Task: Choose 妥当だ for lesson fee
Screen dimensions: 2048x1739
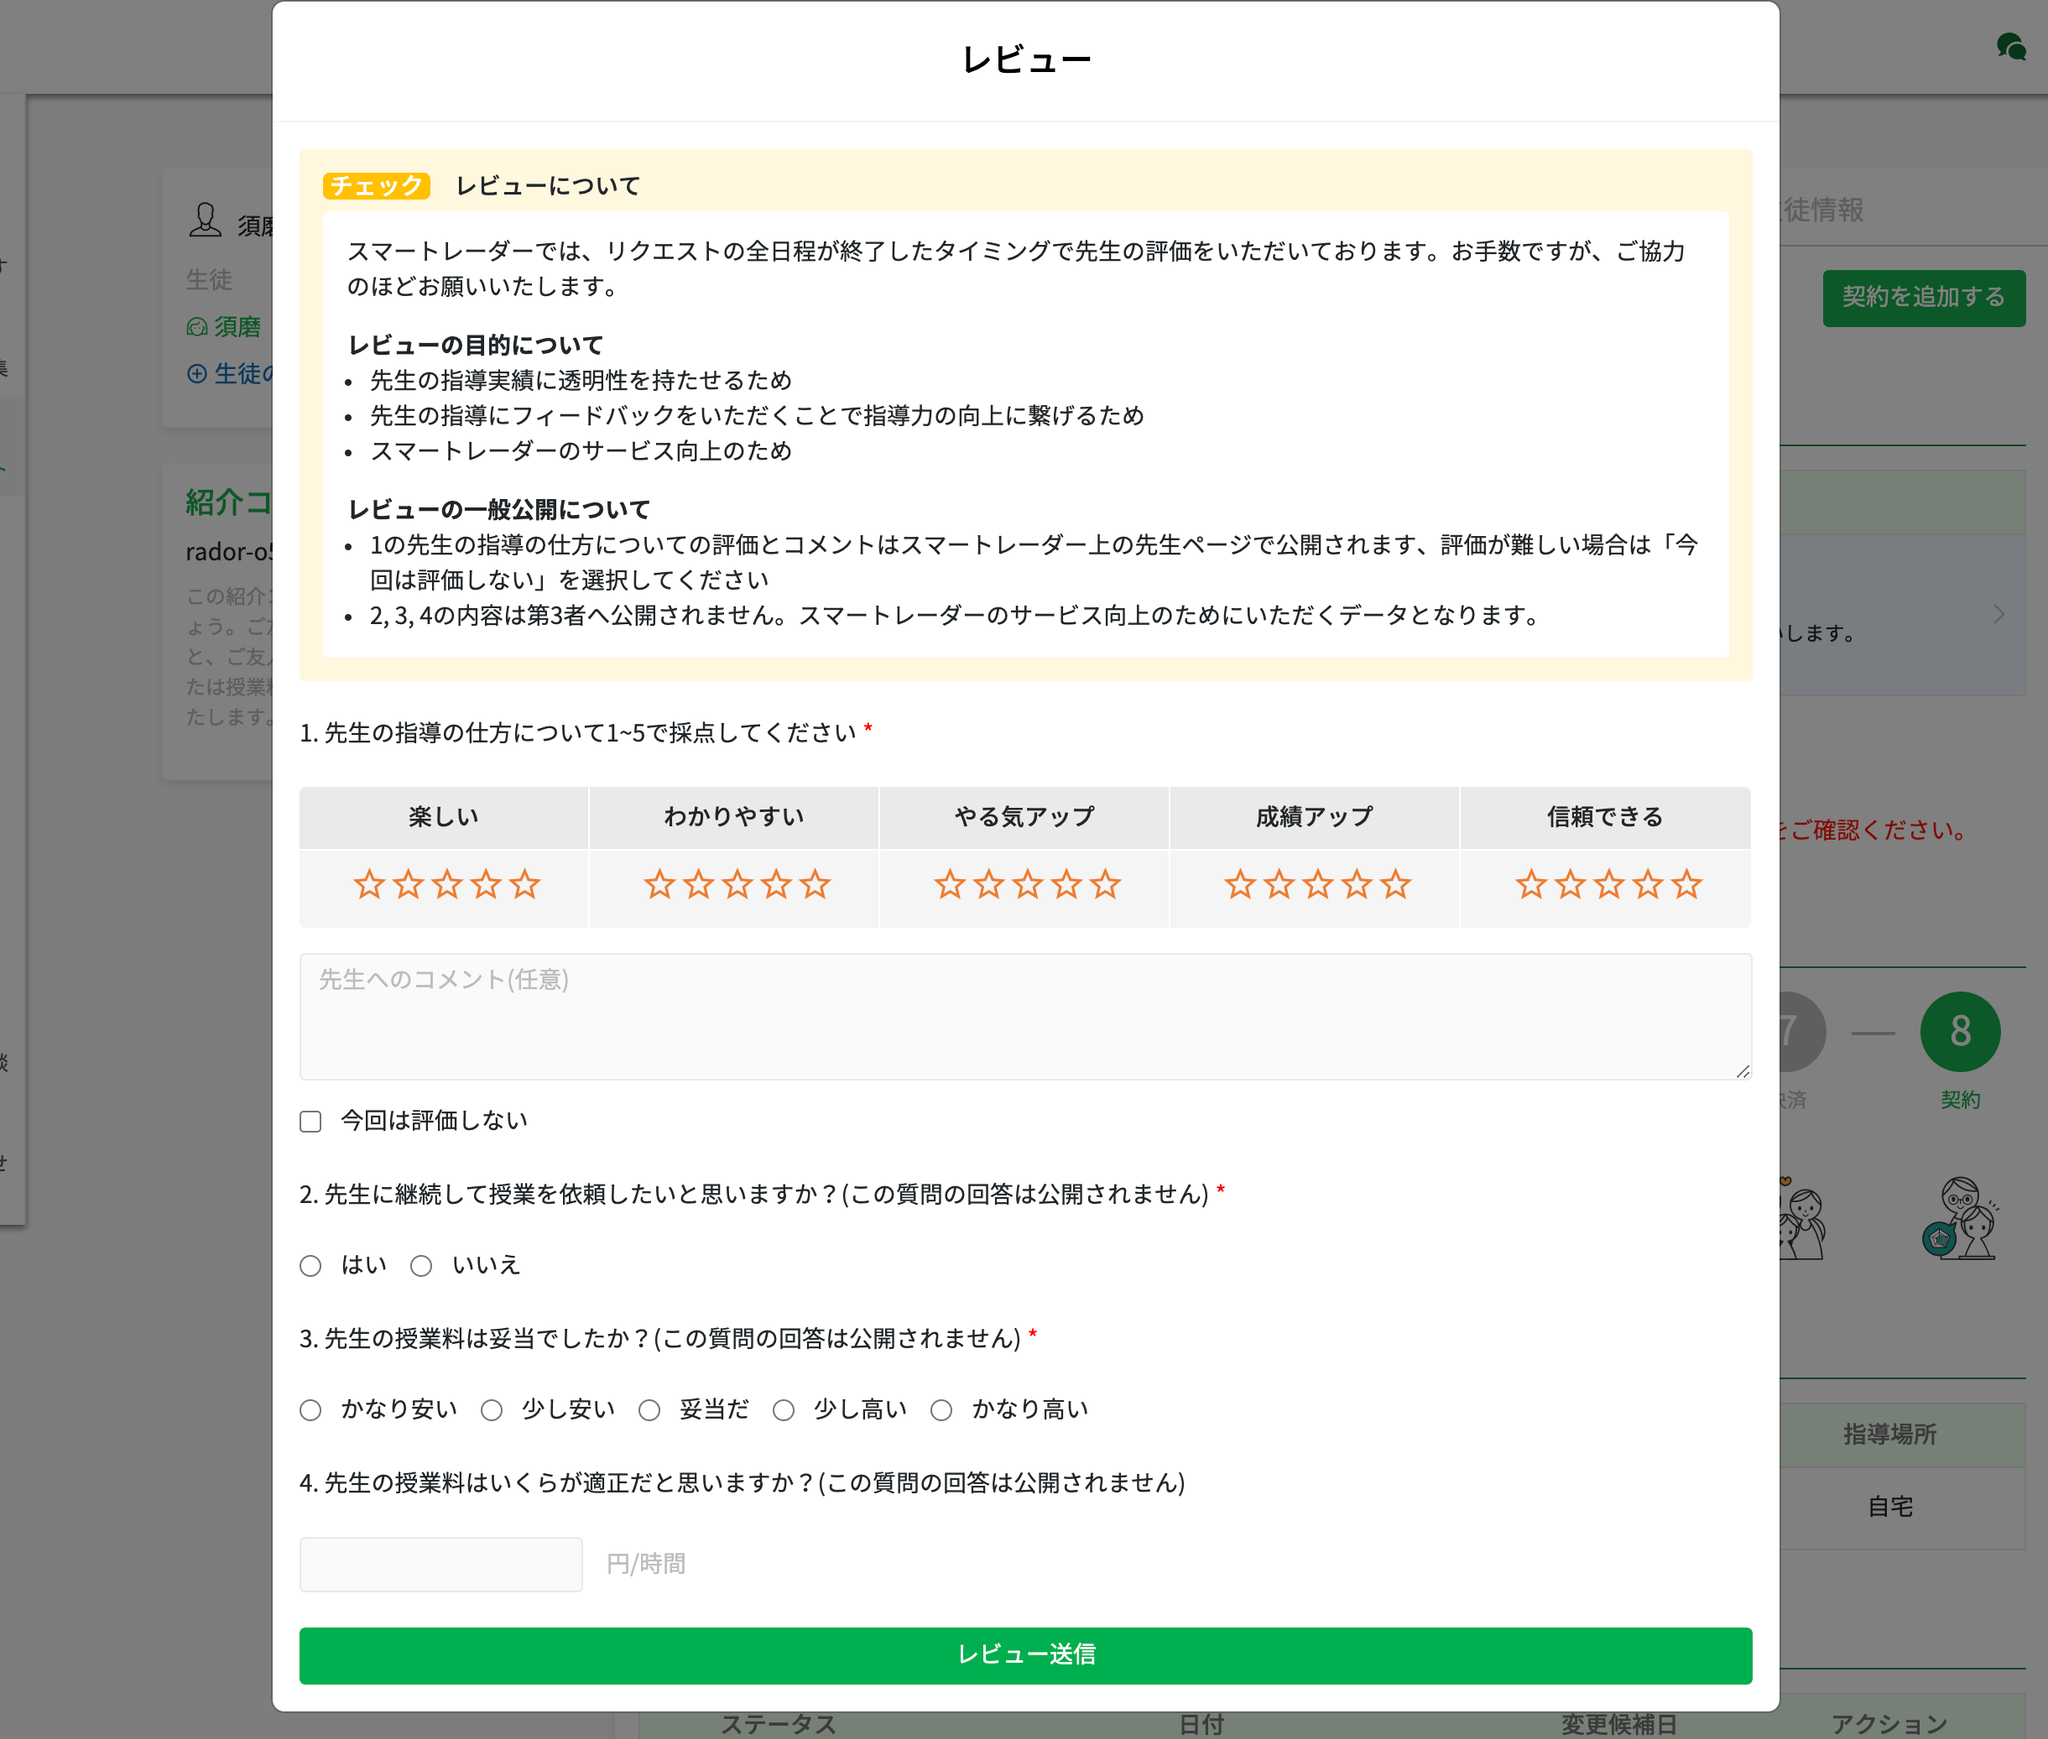Action: coord(650,1410)
